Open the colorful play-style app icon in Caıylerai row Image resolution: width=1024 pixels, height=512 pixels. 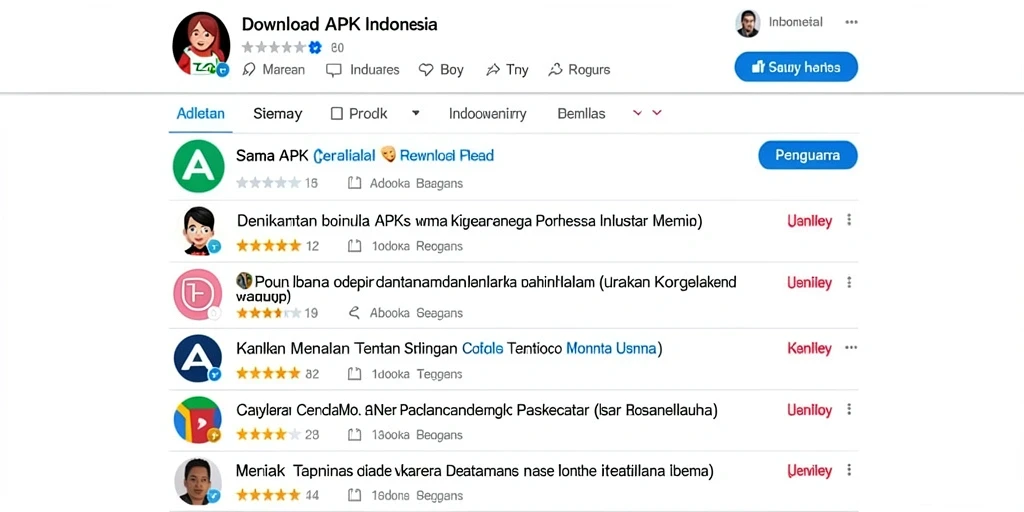(198, 419)
